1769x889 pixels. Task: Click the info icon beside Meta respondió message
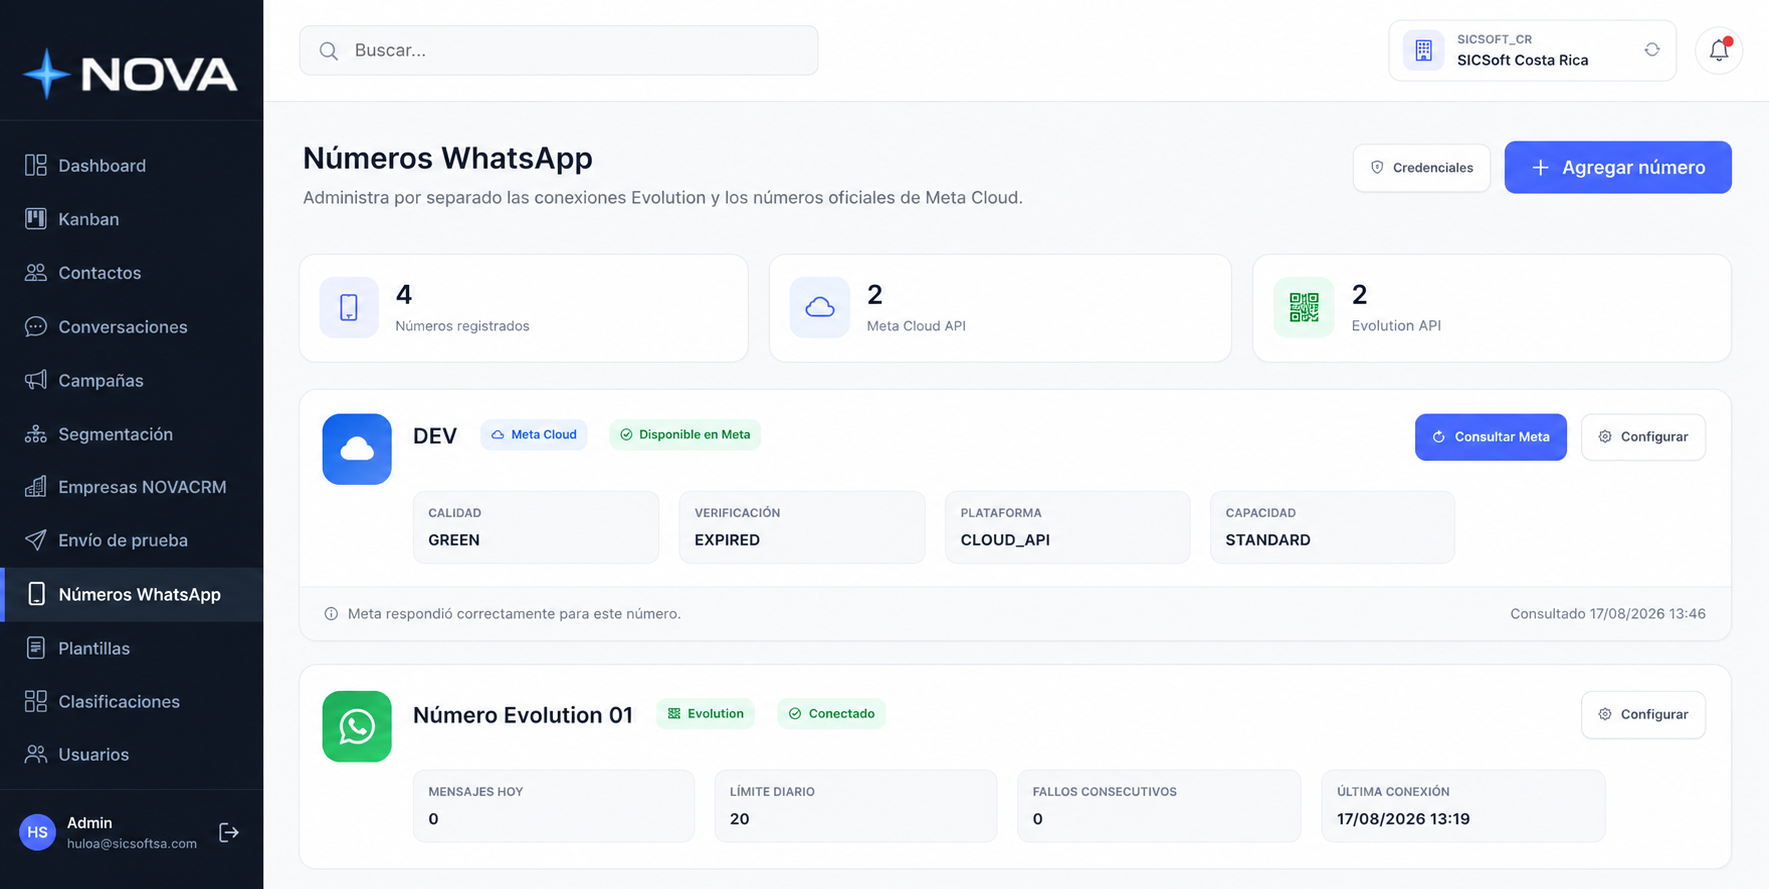point(331,614)
